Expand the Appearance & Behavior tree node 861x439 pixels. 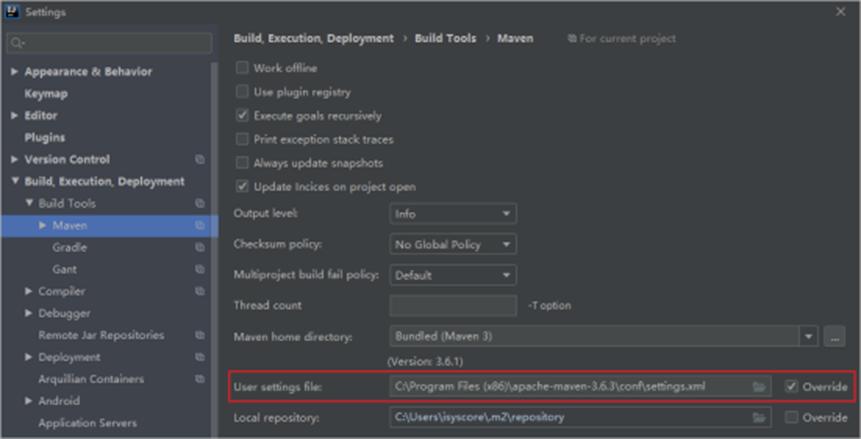coord(14,72)
